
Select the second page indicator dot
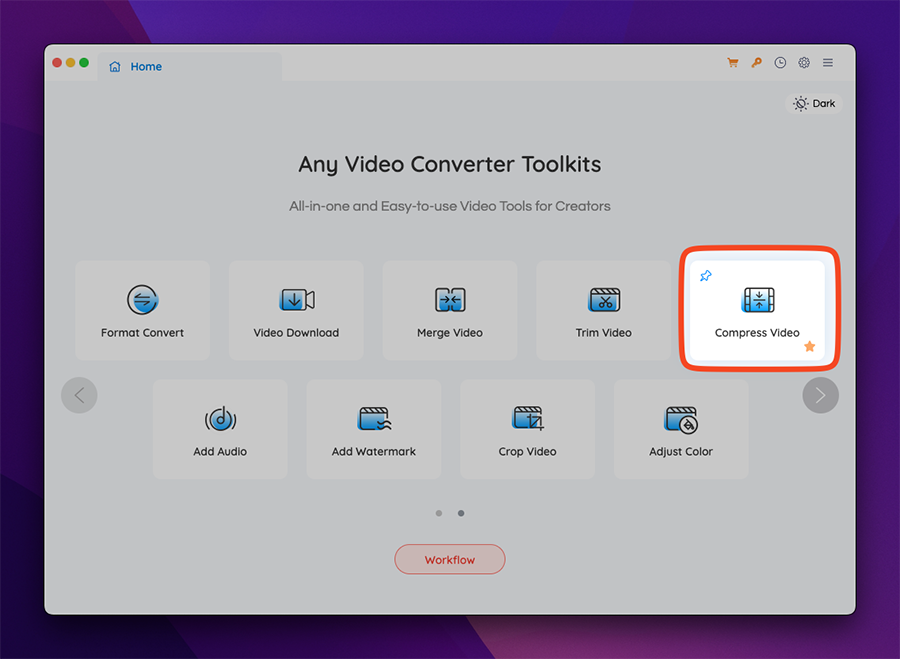[x=461, y=513]
